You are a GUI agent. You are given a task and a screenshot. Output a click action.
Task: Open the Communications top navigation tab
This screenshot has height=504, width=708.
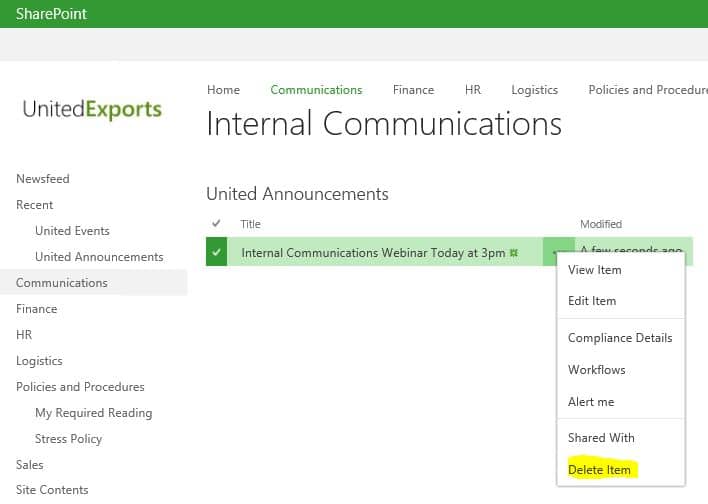click(x=316, y=90)
